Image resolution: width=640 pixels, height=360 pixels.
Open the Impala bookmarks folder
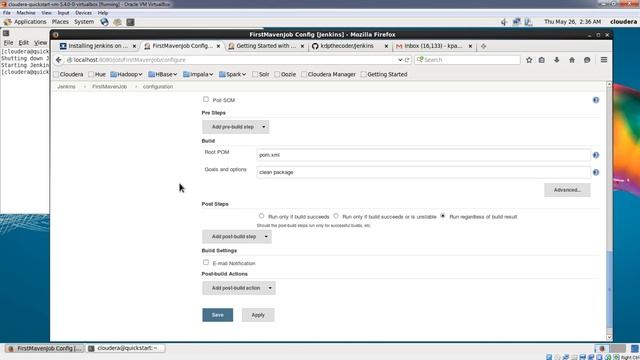198,74
